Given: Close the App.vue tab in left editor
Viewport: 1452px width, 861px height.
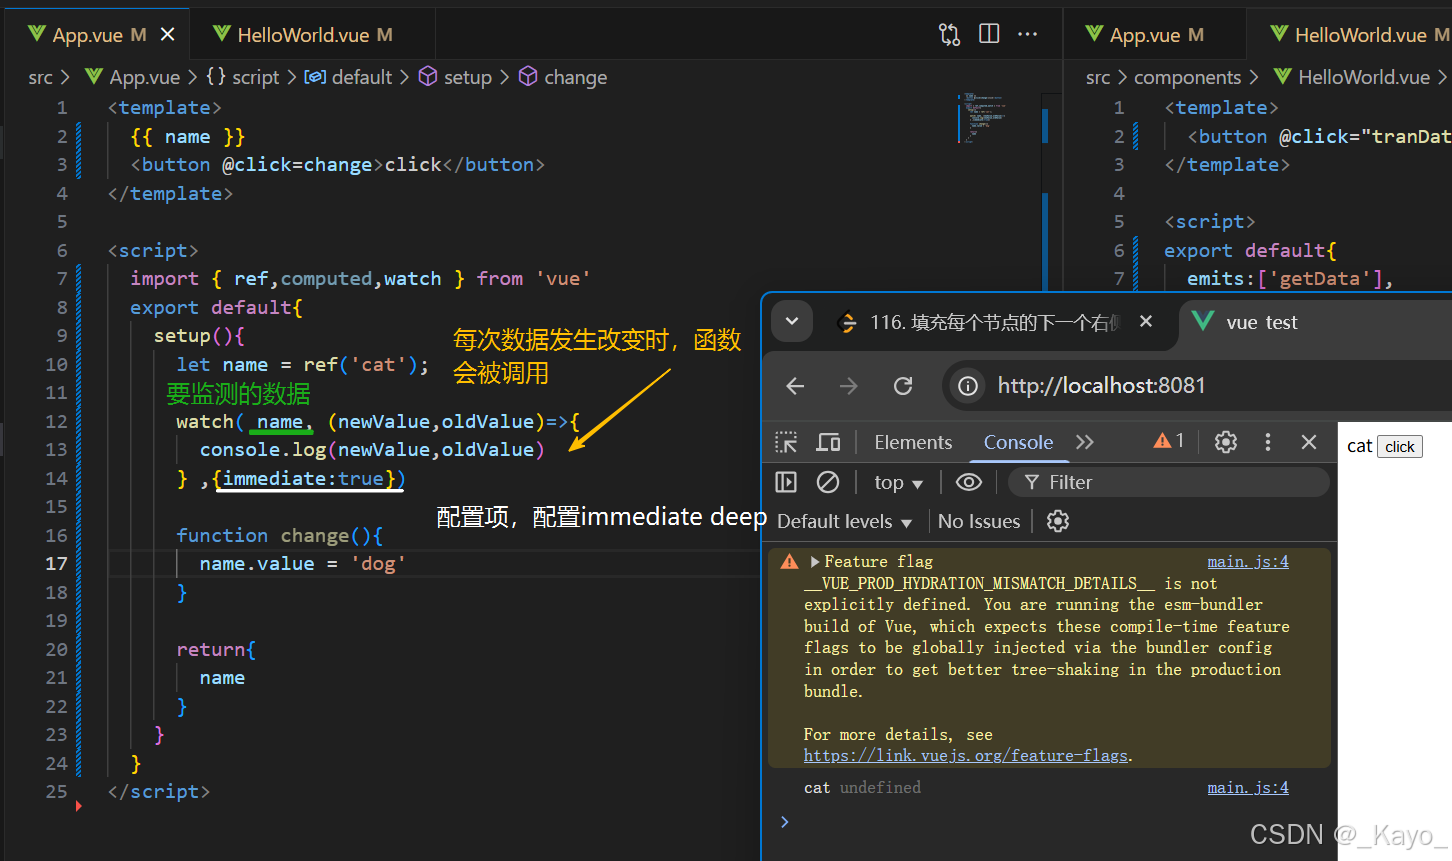Looking at the screenshot, I should 167,34.
